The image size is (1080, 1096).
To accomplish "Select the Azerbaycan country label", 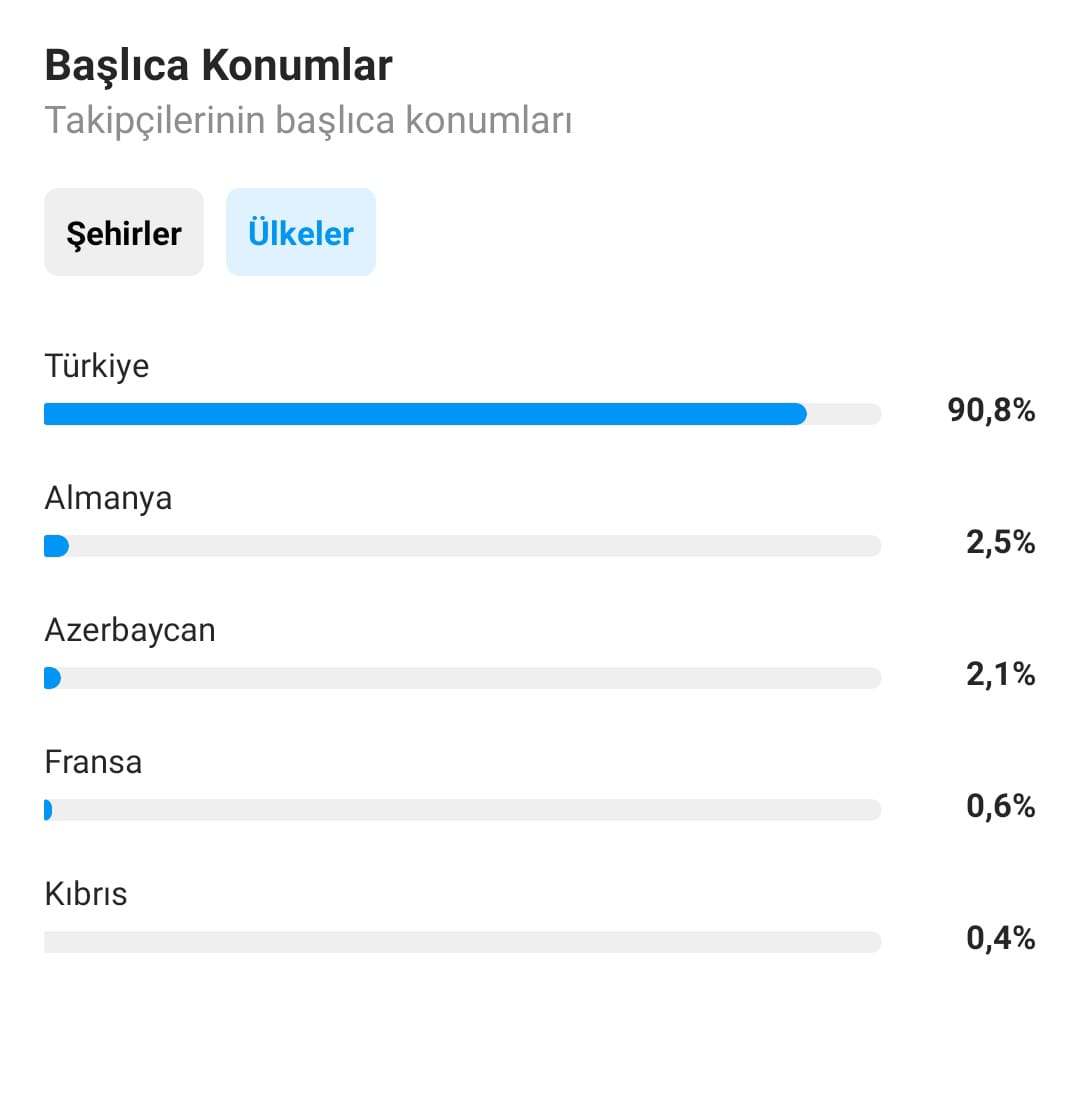I will point(130,630).
